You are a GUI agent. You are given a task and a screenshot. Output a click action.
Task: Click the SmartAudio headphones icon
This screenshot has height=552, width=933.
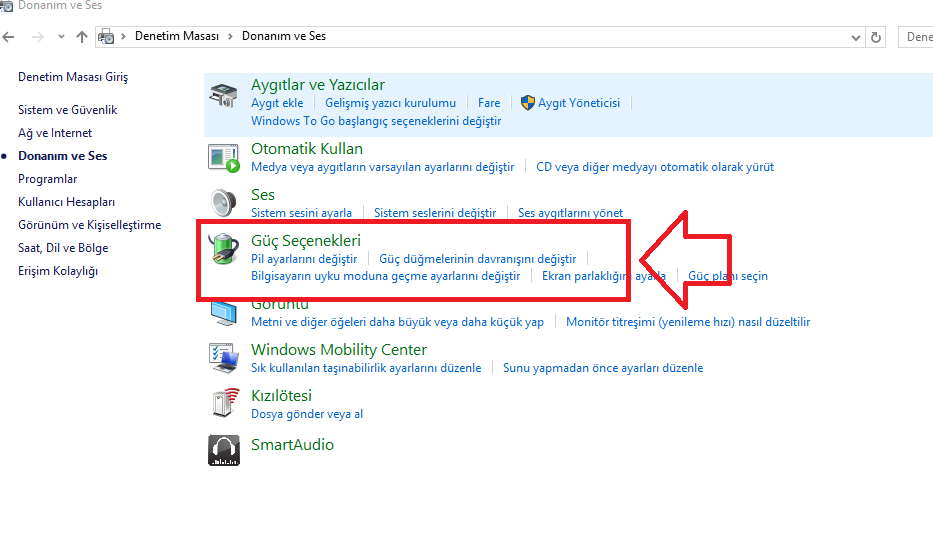coord(224,450)
